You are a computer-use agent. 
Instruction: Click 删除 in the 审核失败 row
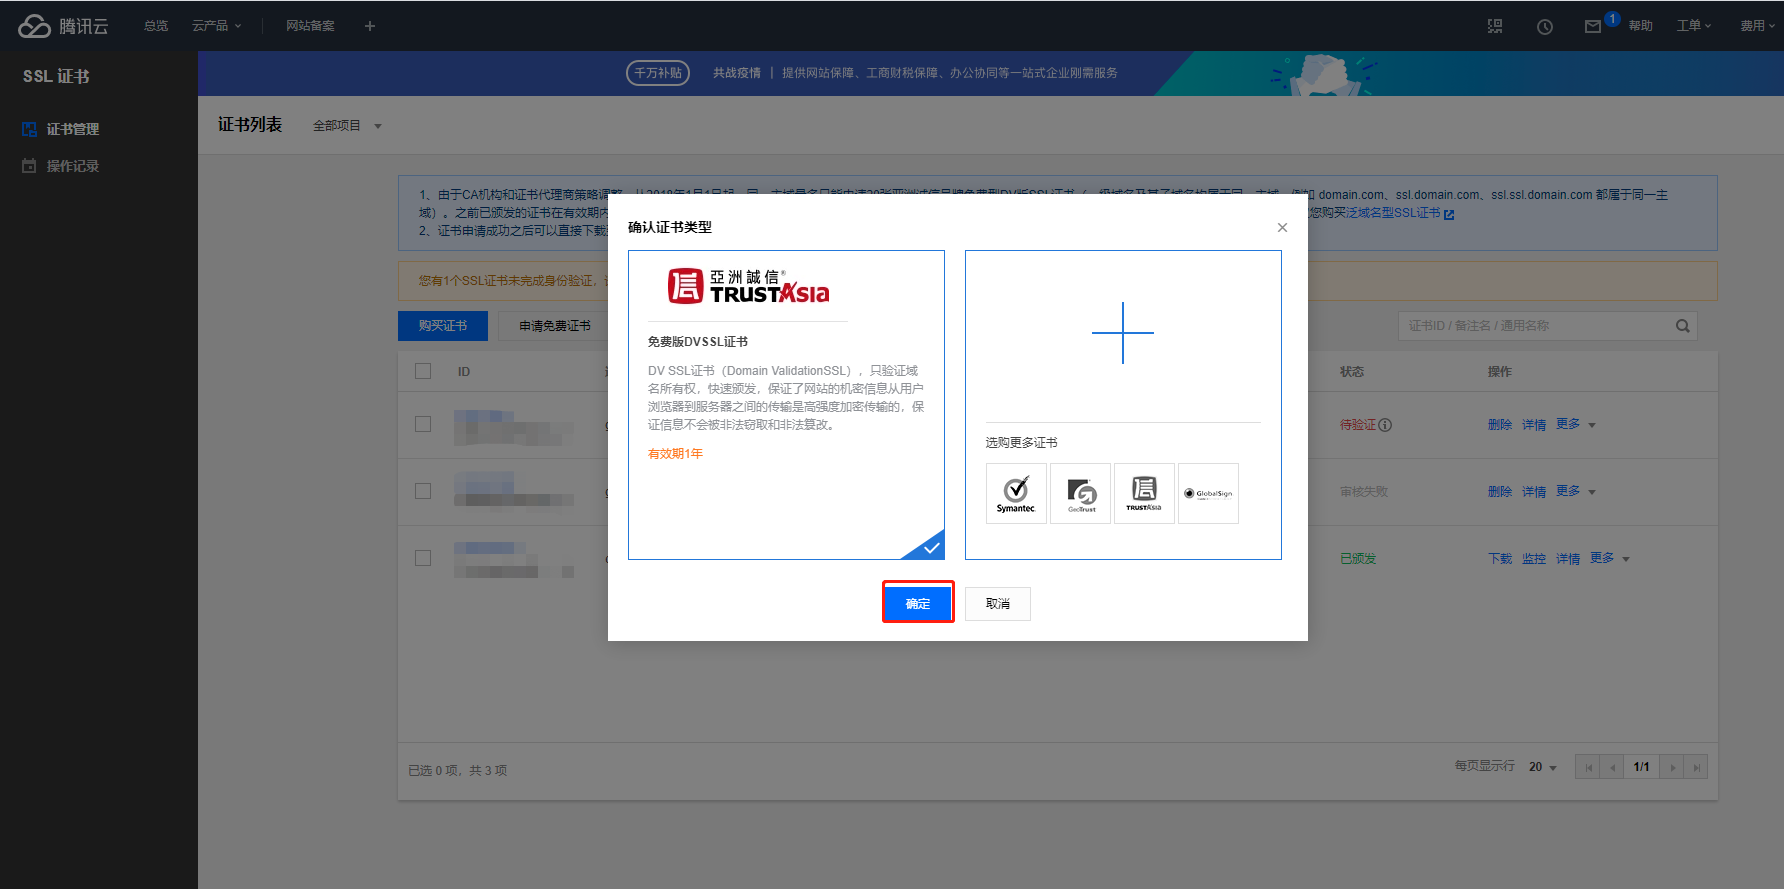1500,492
